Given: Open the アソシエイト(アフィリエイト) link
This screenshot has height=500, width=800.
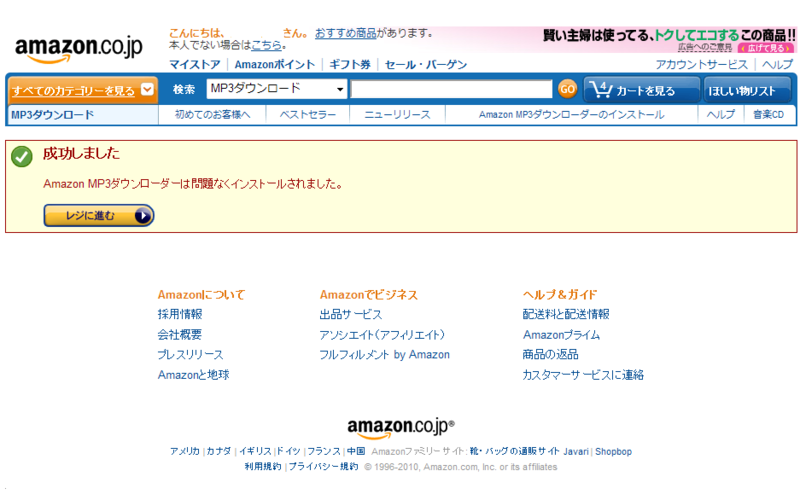Looking at the screenshot, I should click(x=382, y=335).
